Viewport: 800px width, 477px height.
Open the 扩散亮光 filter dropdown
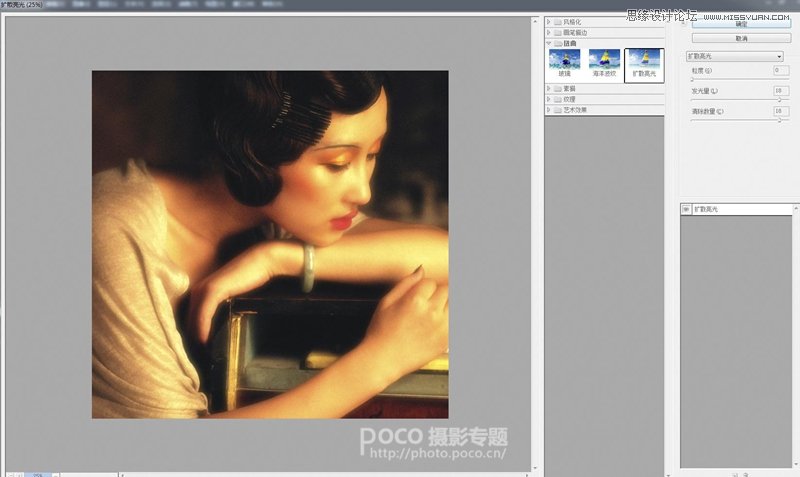coord(734,56)
